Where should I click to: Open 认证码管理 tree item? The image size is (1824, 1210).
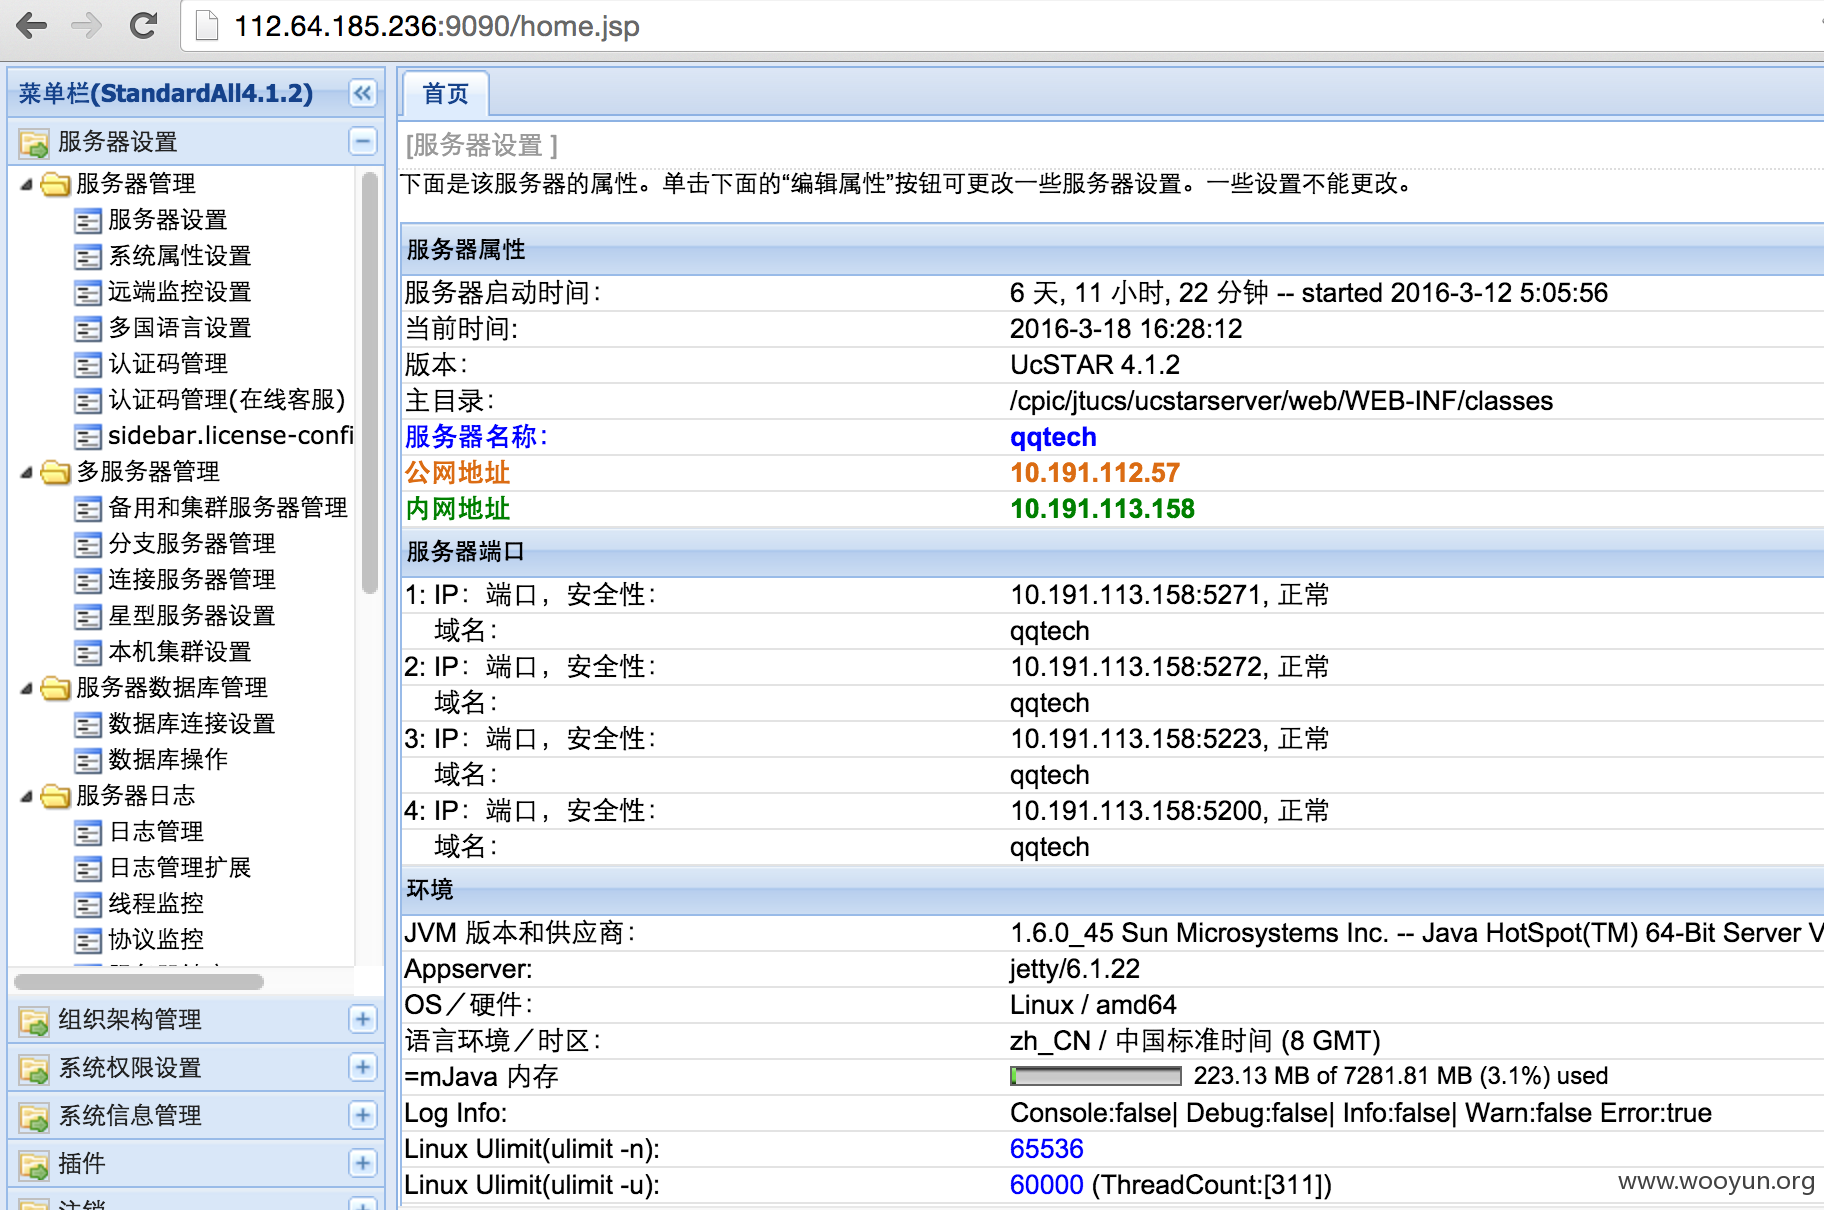[x=167, y=364]
